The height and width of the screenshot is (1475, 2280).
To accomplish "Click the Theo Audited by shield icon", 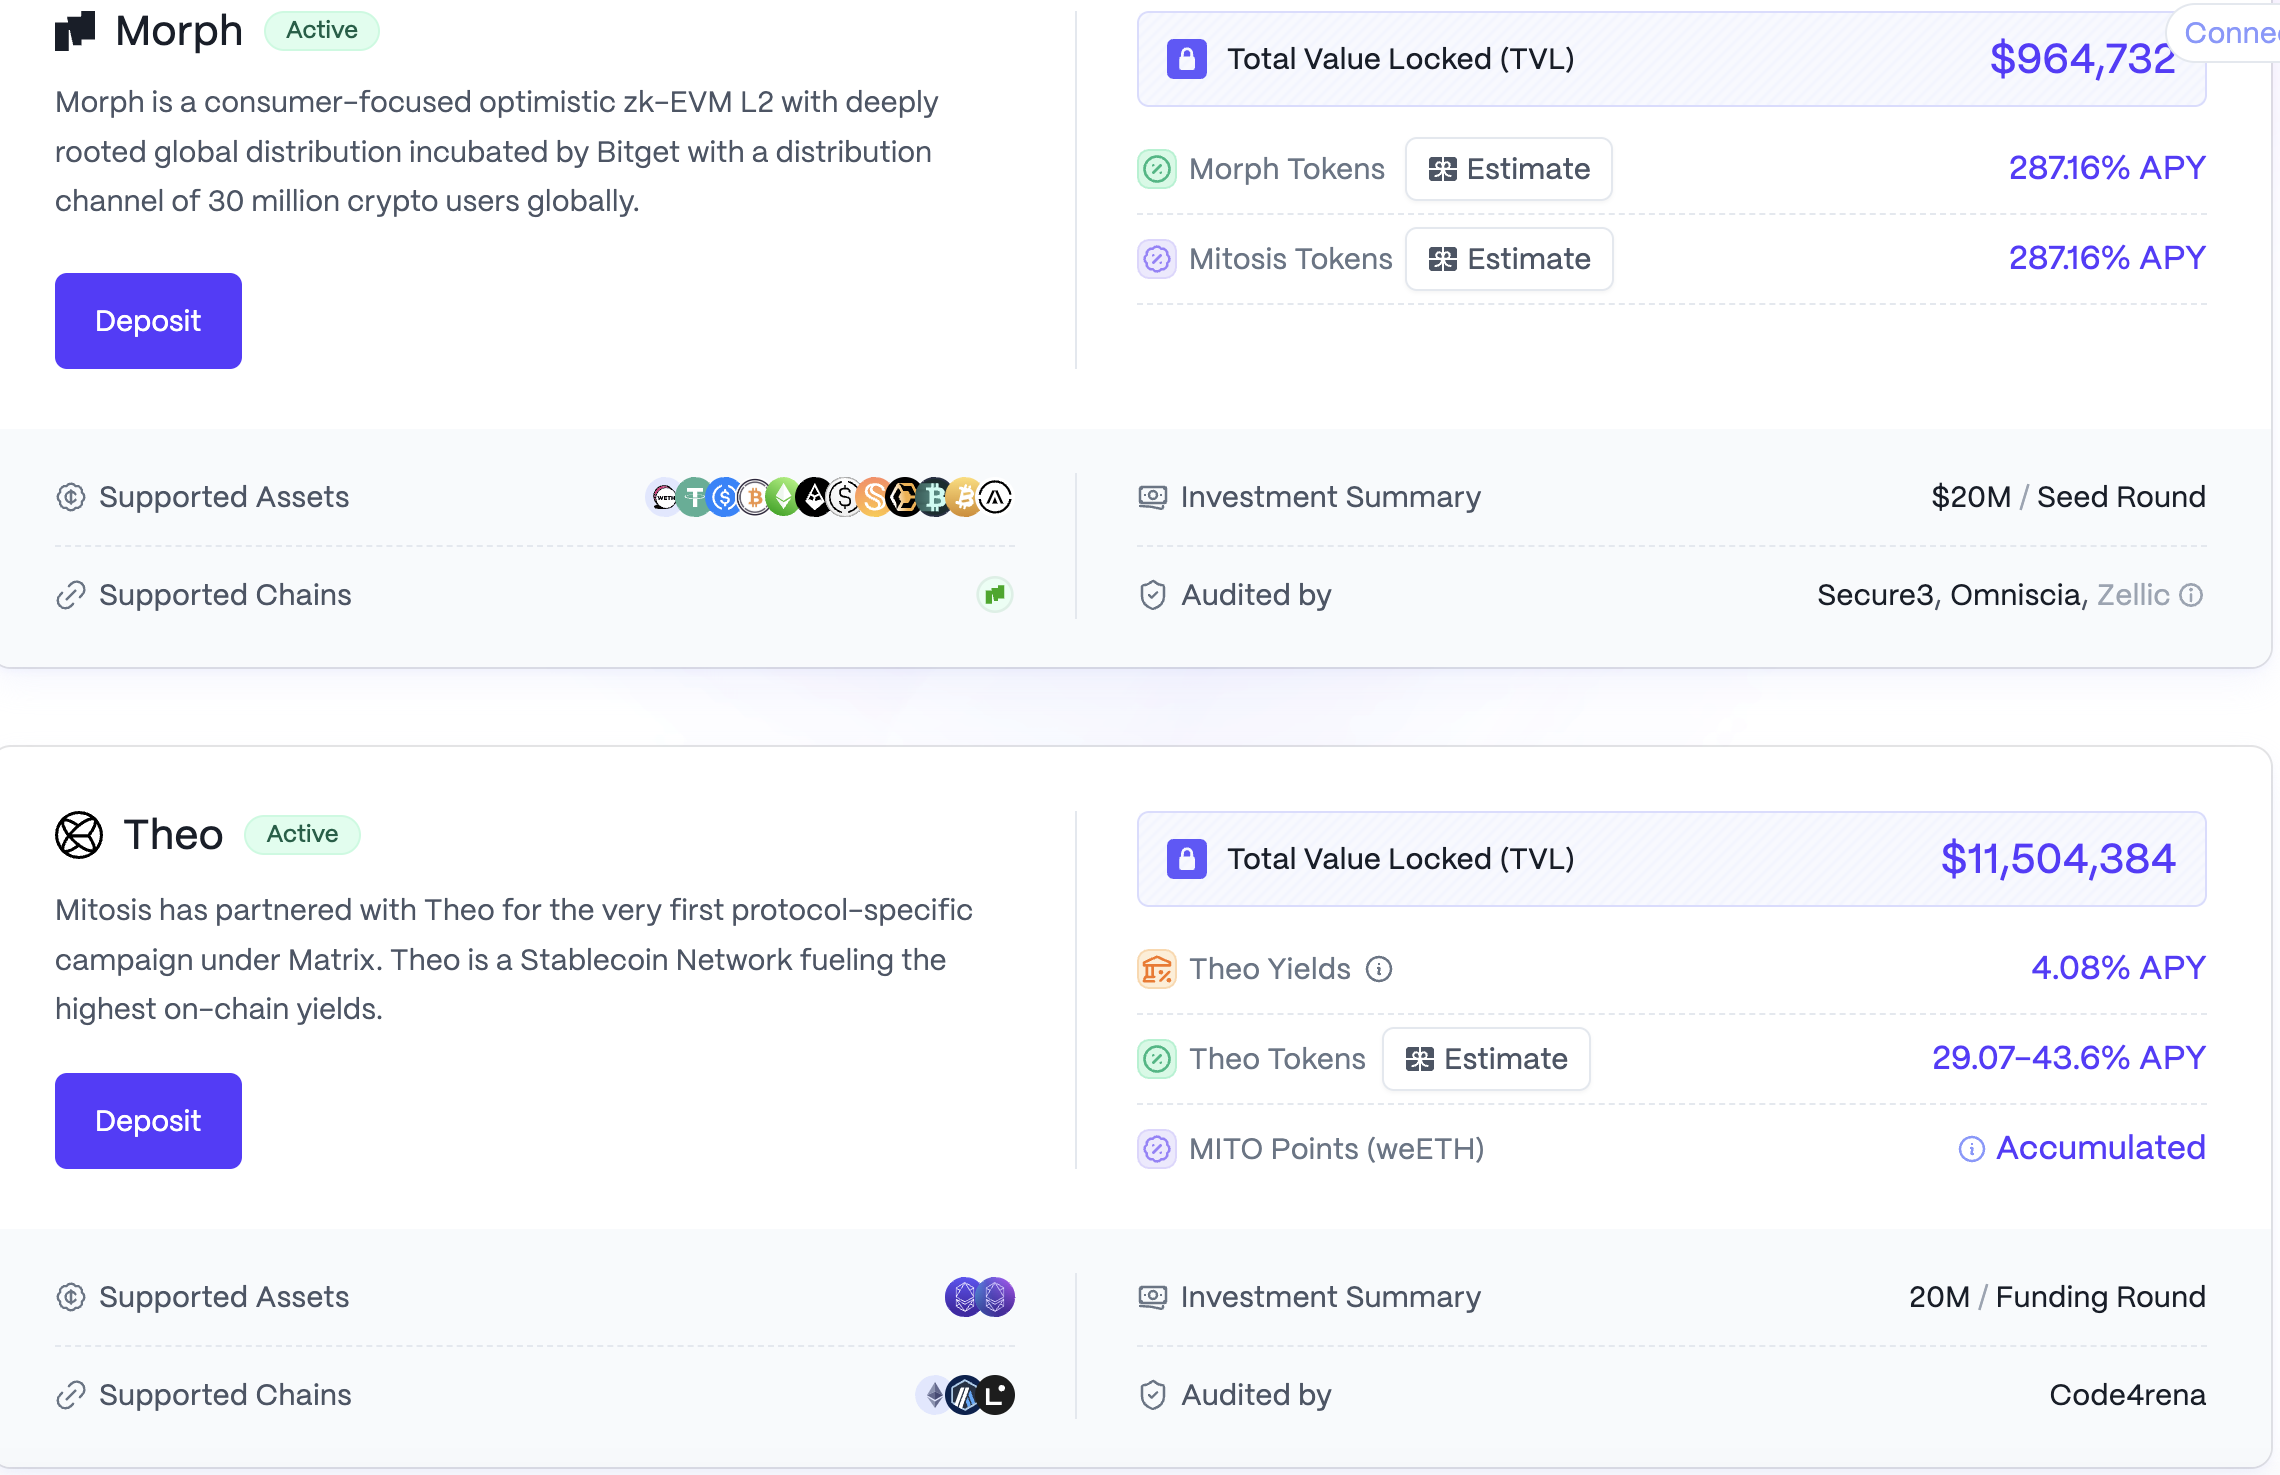I will tap(1153, 1395).
